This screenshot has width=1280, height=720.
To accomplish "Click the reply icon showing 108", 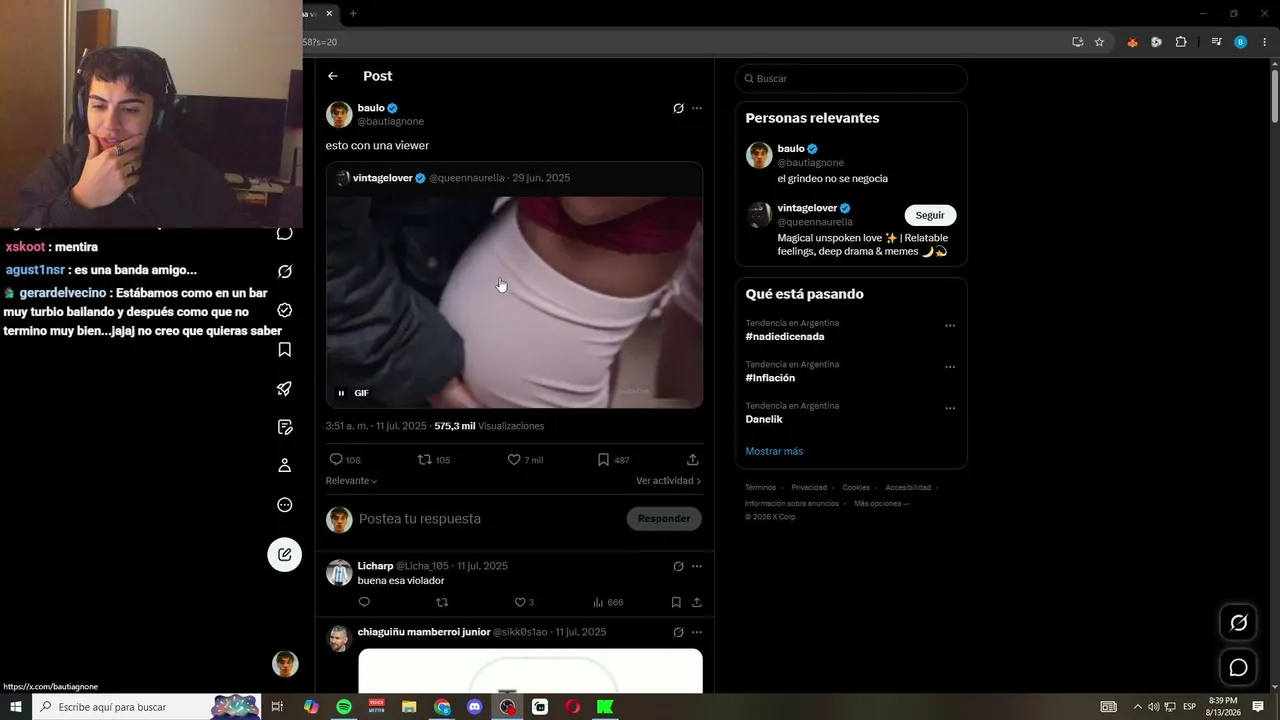I will point(336,460).
